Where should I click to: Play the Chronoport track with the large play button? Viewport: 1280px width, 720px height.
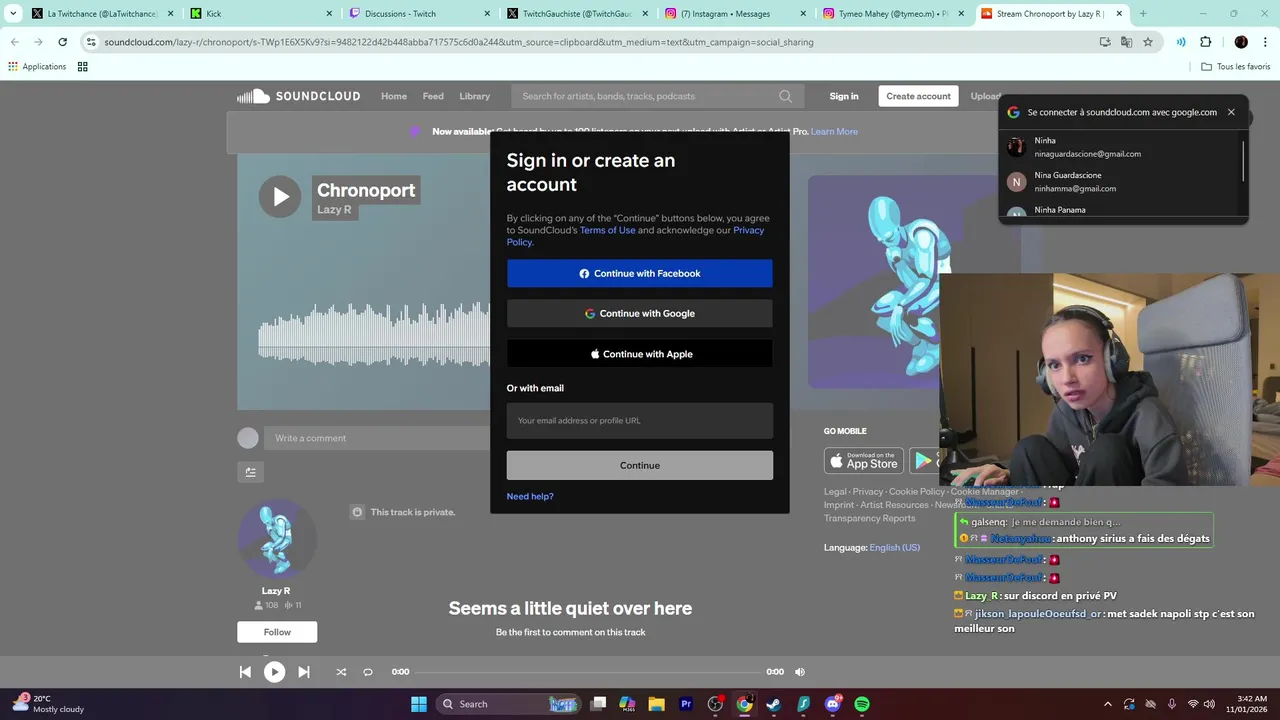[x=280, y=196]
